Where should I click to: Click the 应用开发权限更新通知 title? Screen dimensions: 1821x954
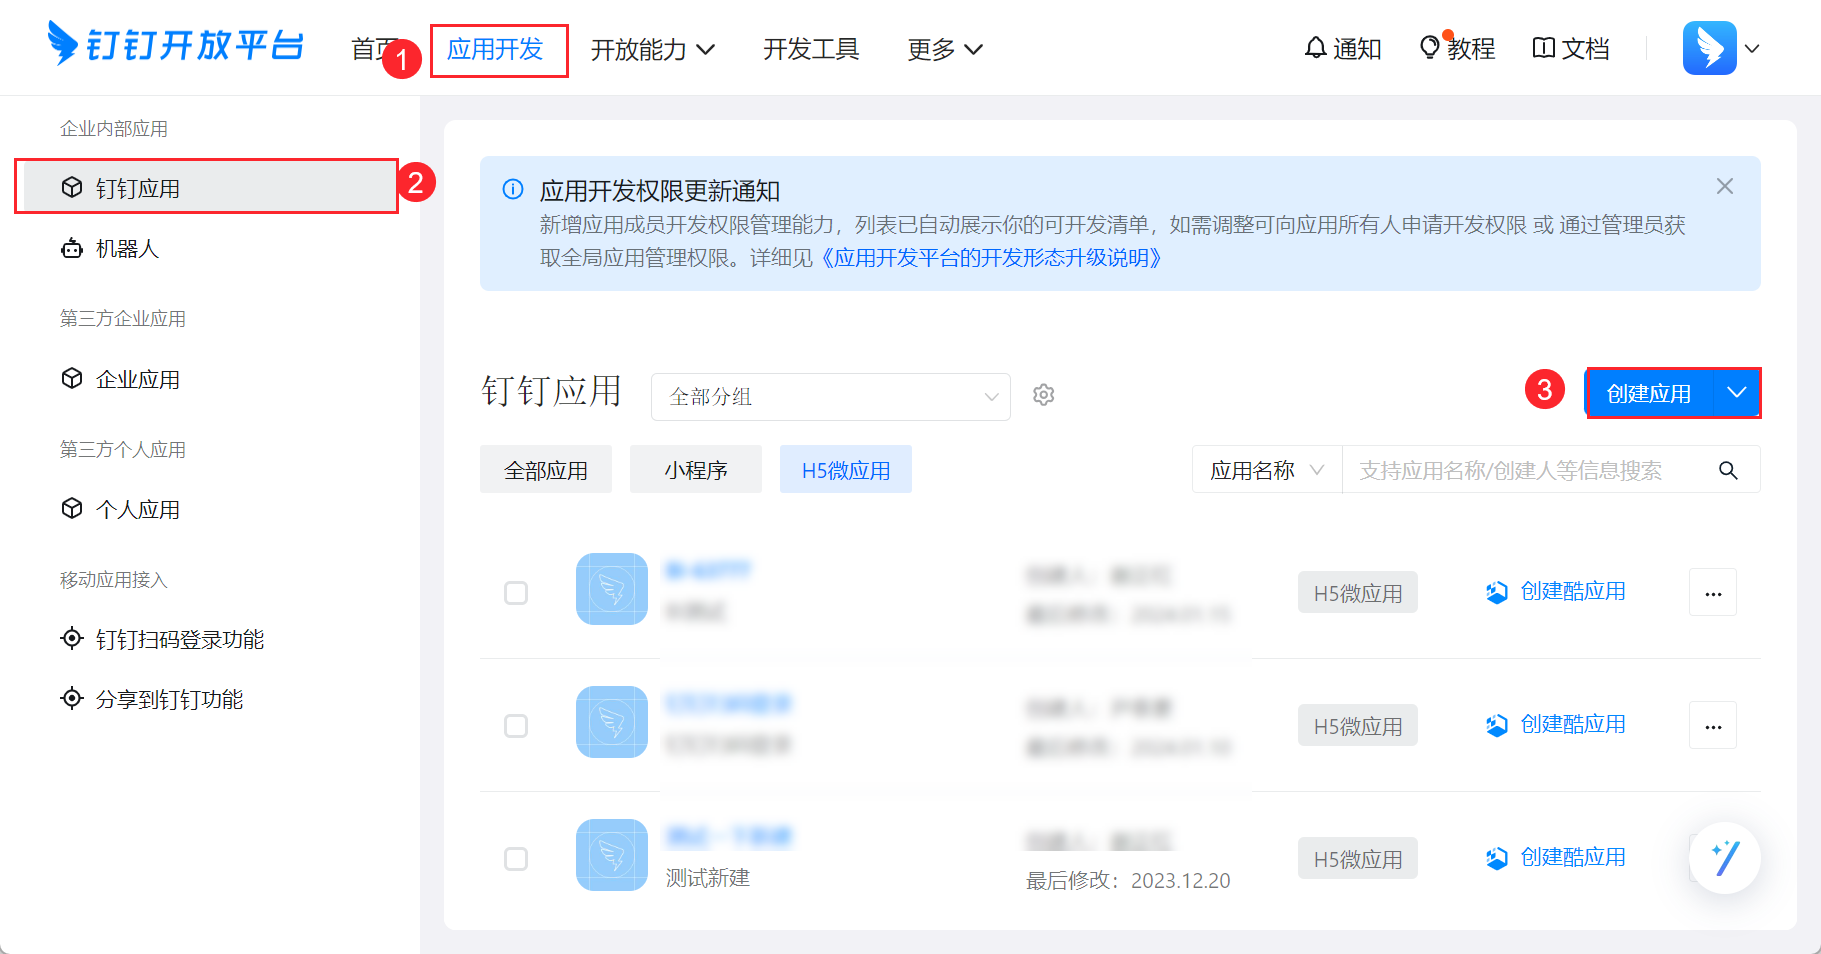tap(660, 190)
